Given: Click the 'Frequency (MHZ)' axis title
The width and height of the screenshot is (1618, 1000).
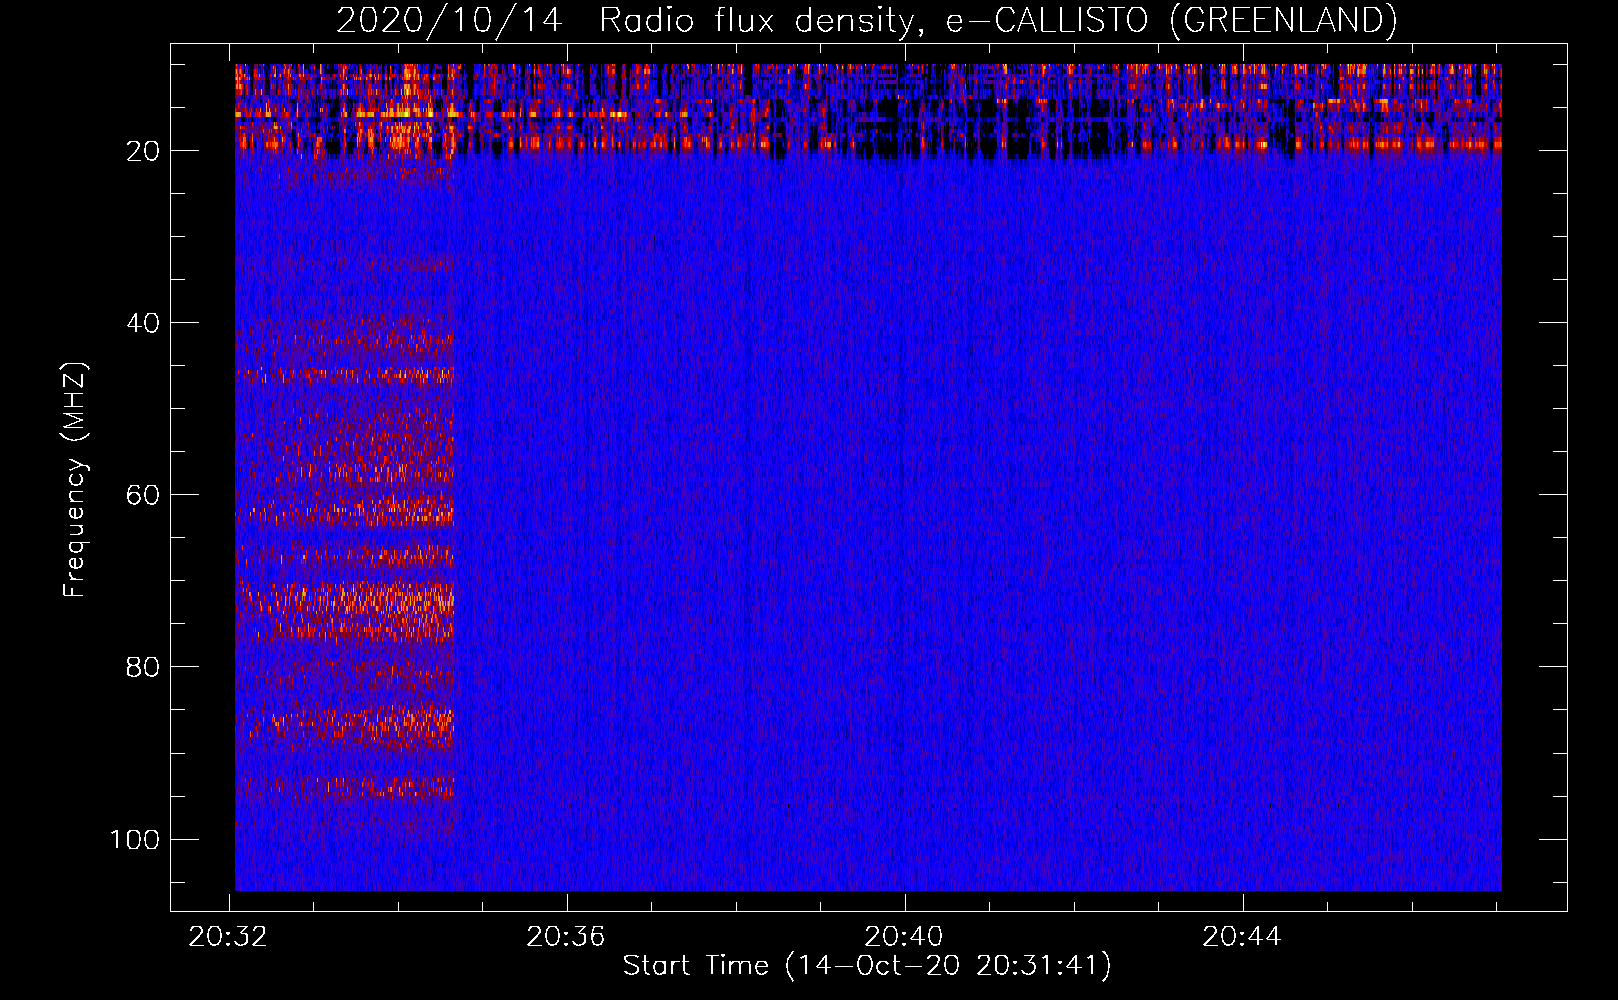Looking at the screenshot, I should point(75,480).
